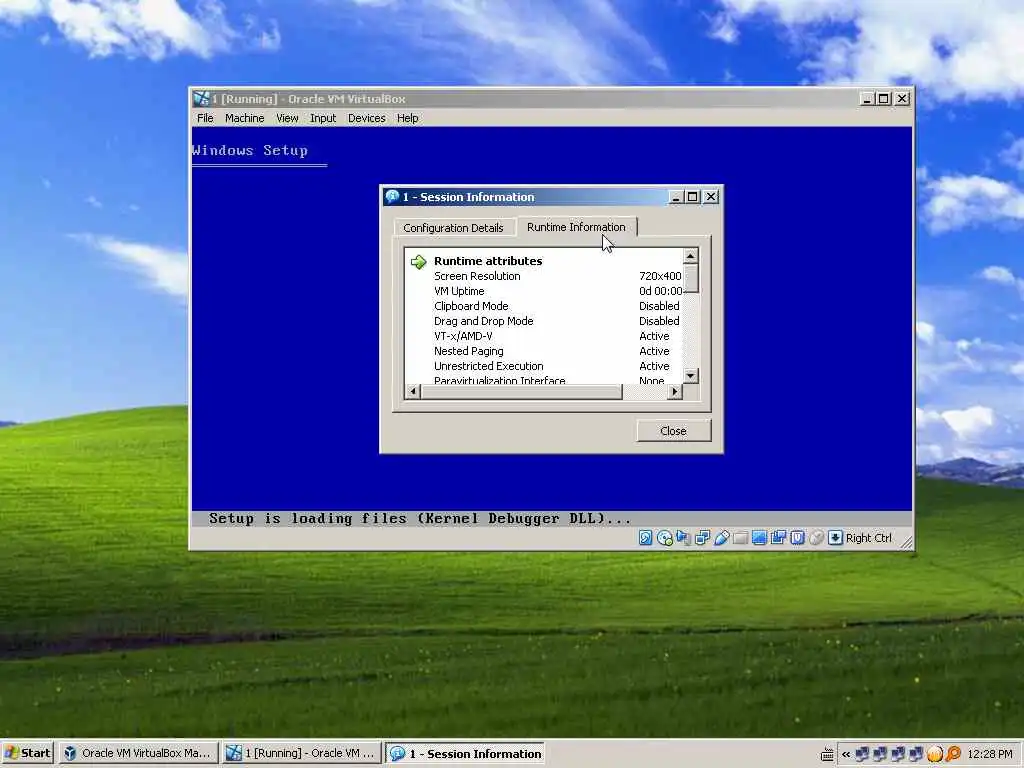This screenshot has width=1024, height=768.
Task: Minimize the VirtualBox VM window
Action: (867, 99)
